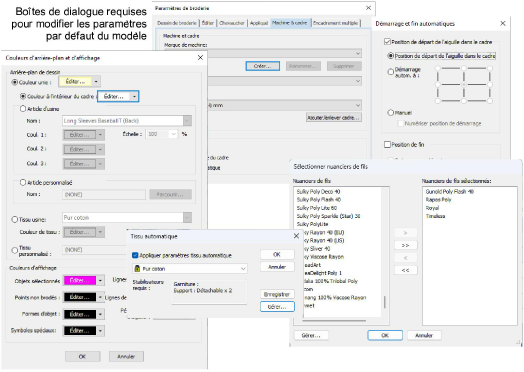The height and width of the screenshot is (372, 524).
Task: Click Annuler in Tissu automatique dialog
Action: [x=277, y=267]
